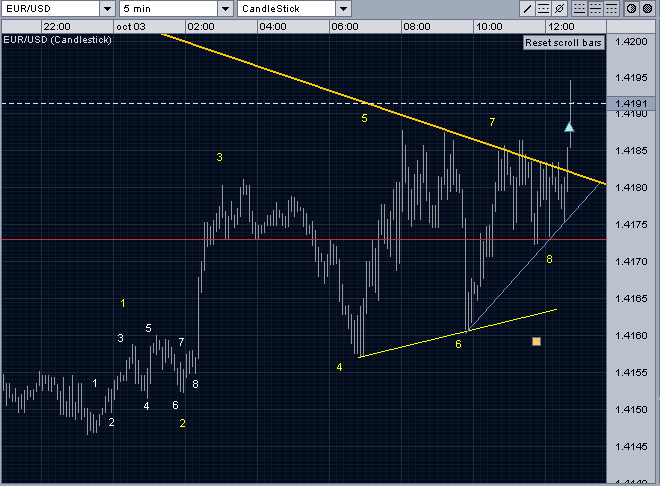Screen dimensions: 660x486
Task: Click the 1.4195 price axis label
Action: 631,77
